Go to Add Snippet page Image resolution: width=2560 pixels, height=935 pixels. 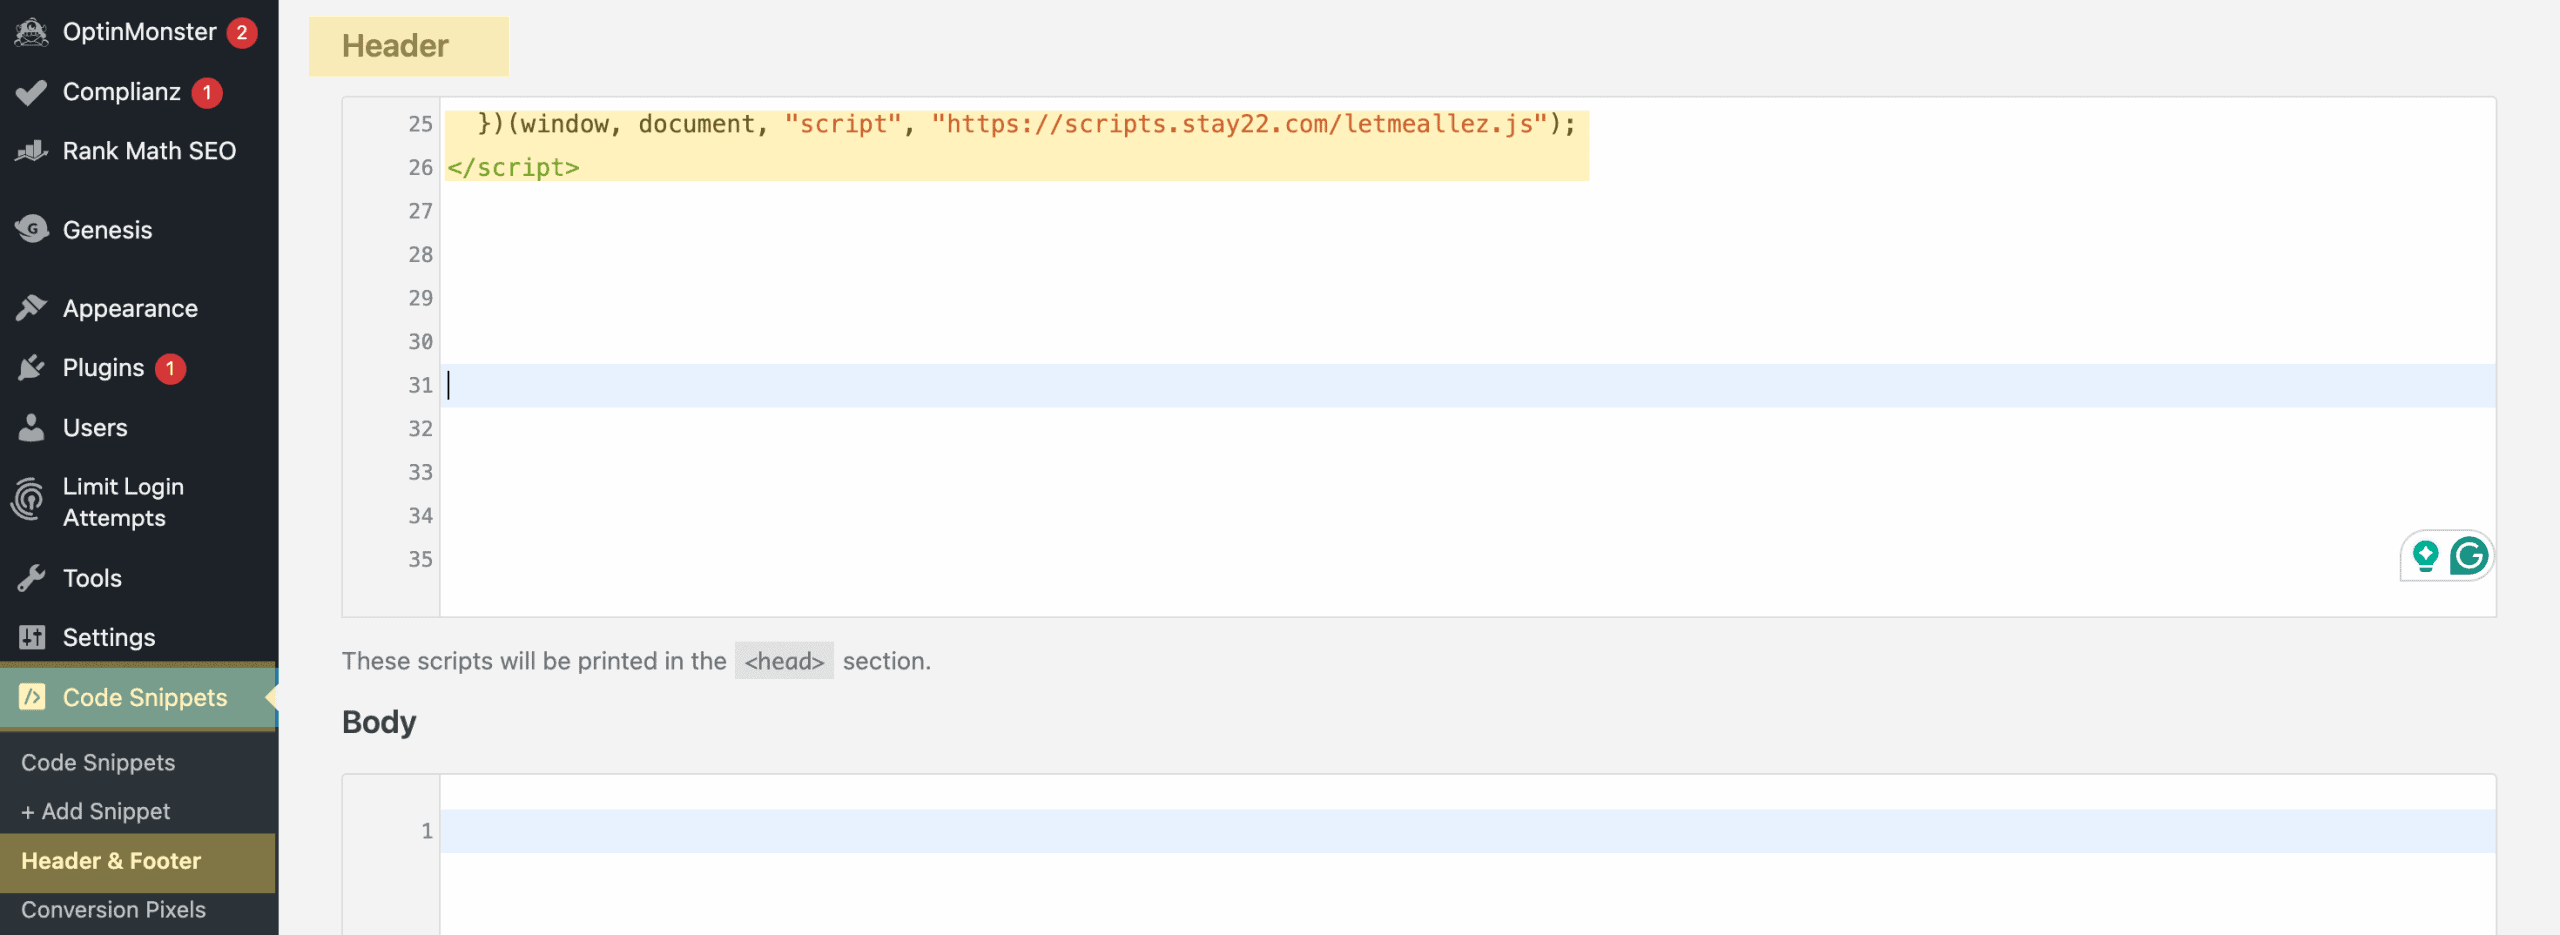click(96, 812)
